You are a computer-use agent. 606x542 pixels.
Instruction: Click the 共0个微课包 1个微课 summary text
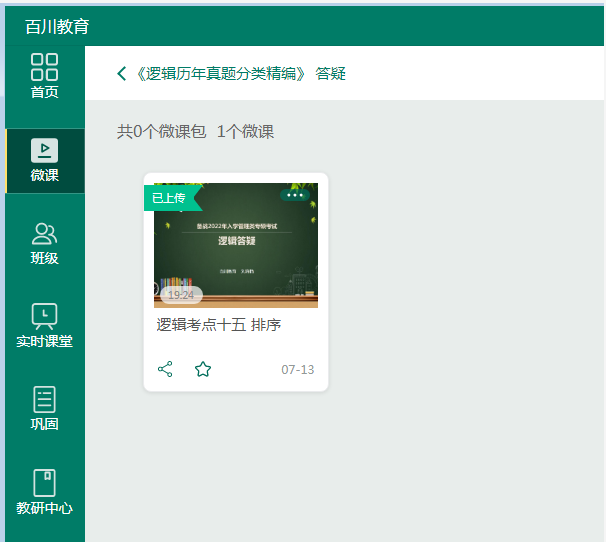(196, 131)
